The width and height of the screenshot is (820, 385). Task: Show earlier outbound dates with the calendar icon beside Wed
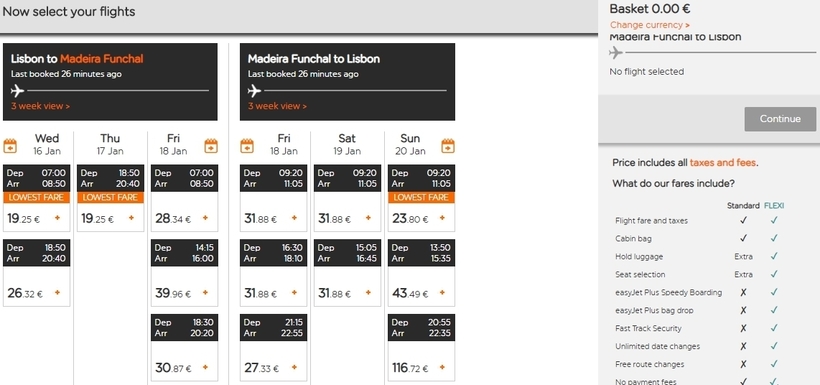[x=10, y=145]
